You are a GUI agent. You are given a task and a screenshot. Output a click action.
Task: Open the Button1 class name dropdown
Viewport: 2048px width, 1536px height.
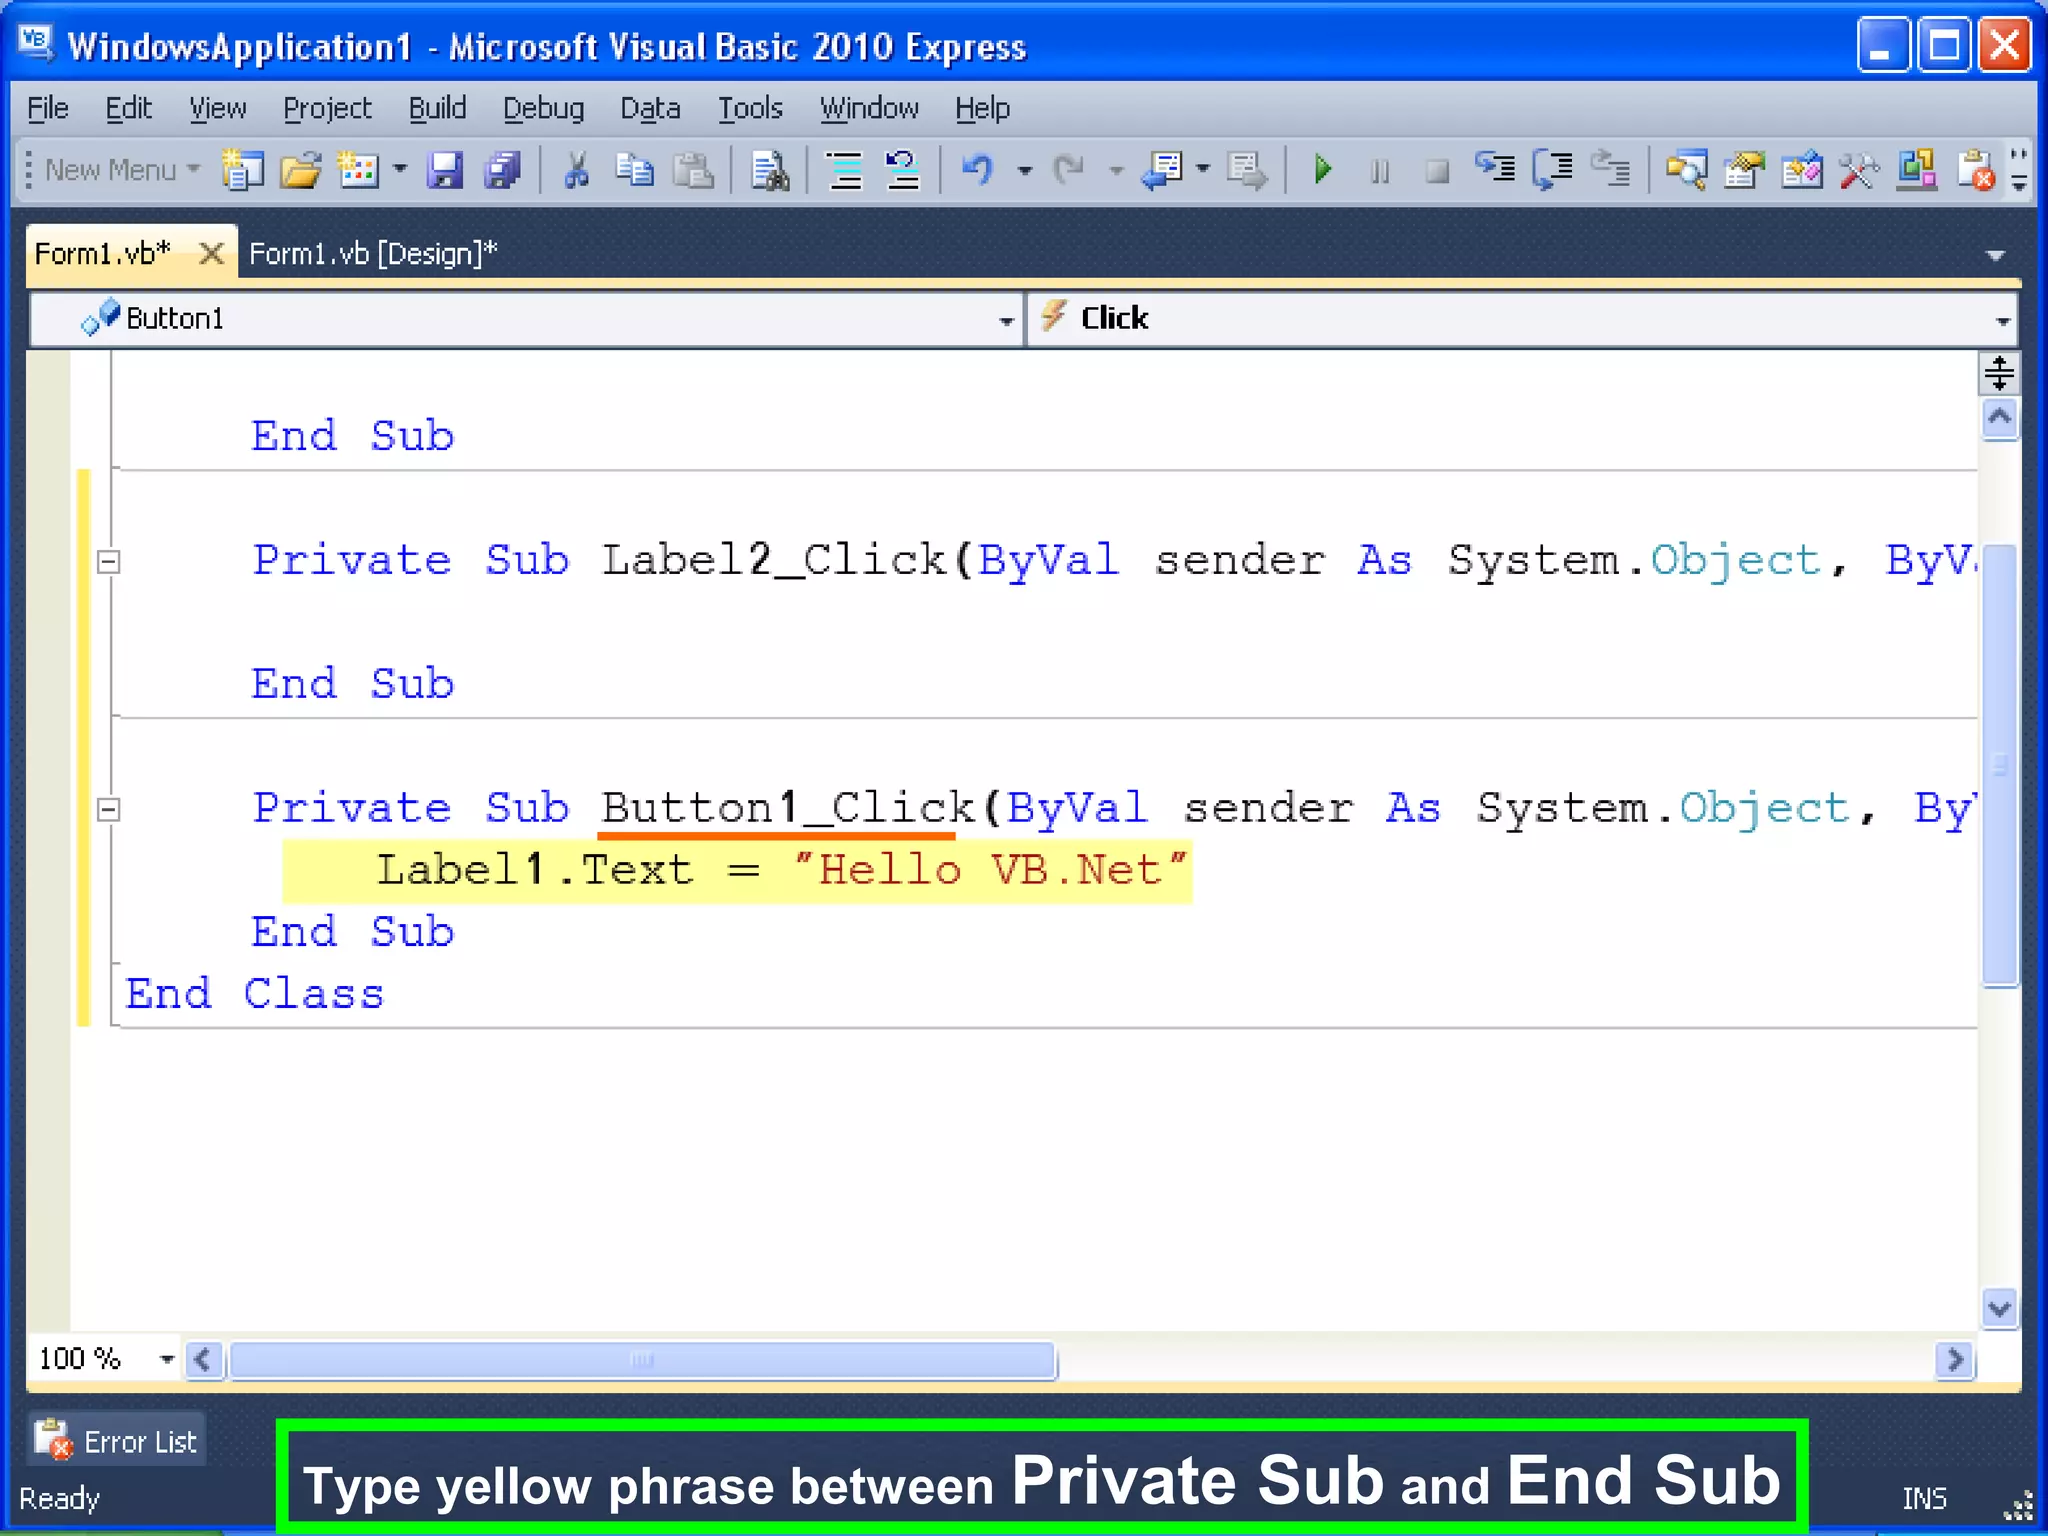[1005, 320]
